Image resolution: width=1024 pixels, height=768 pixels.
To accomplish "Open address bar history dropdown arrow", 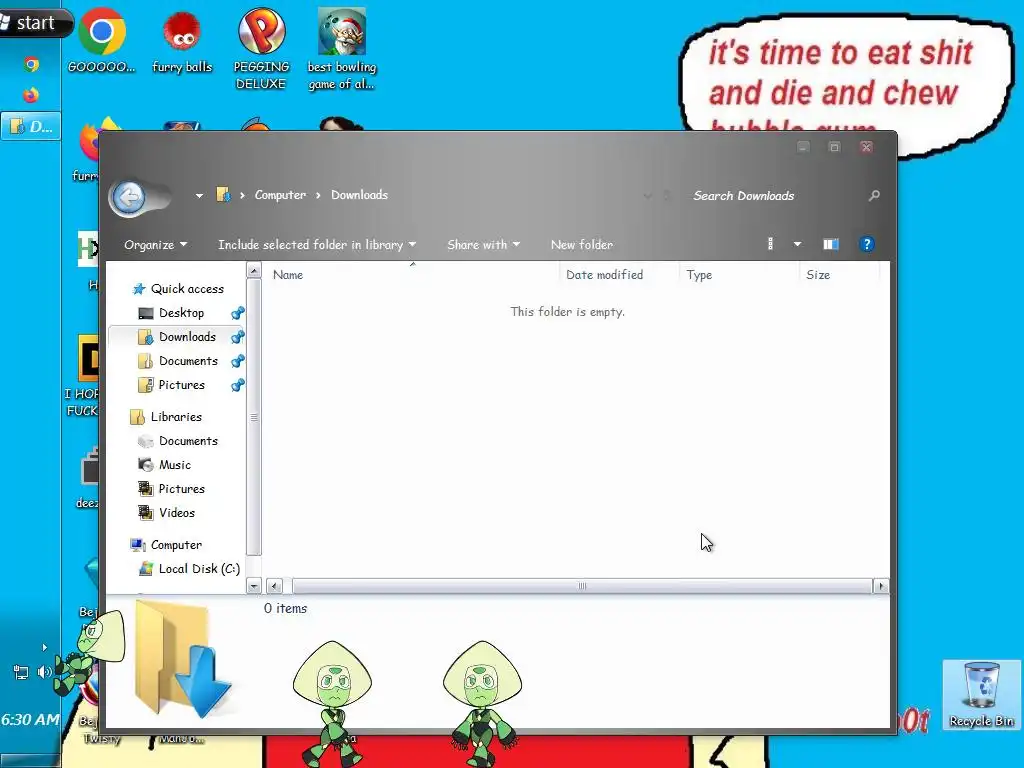I will 647,195.
